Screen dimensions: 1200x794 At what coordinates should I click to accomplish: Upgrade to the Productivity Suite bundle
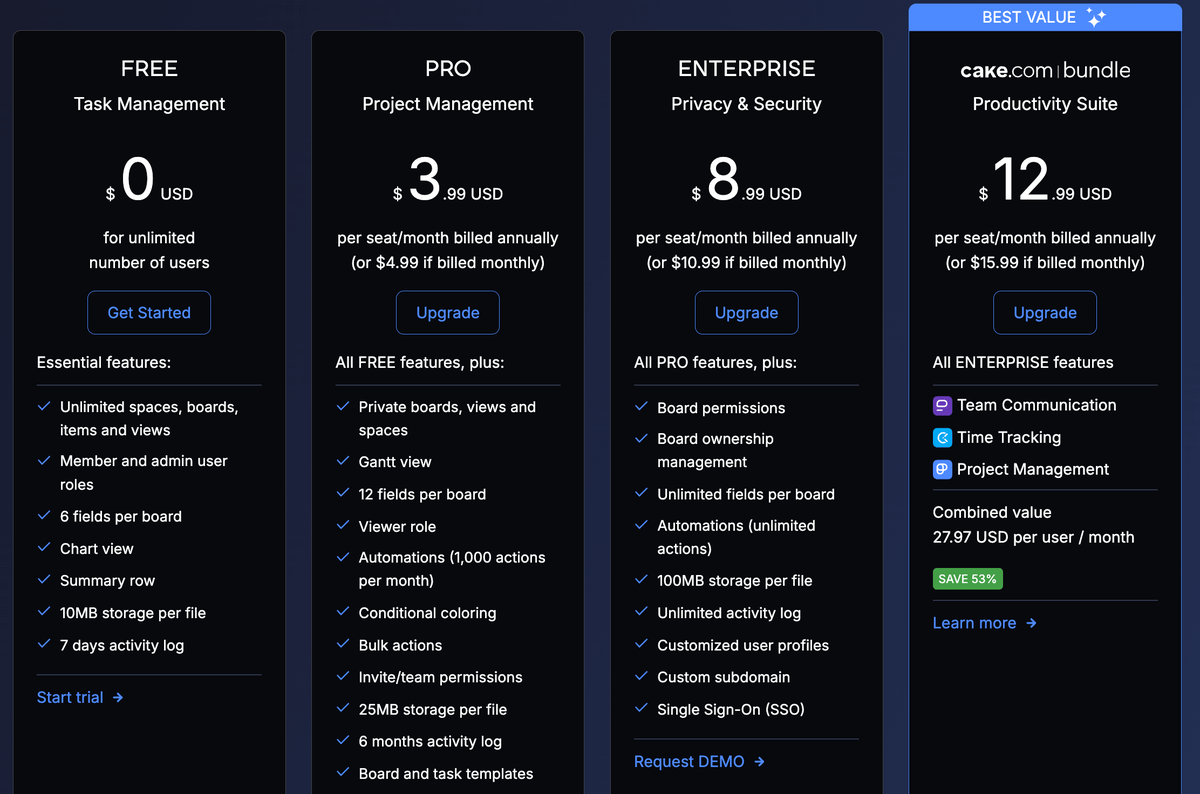(1044, 313)
